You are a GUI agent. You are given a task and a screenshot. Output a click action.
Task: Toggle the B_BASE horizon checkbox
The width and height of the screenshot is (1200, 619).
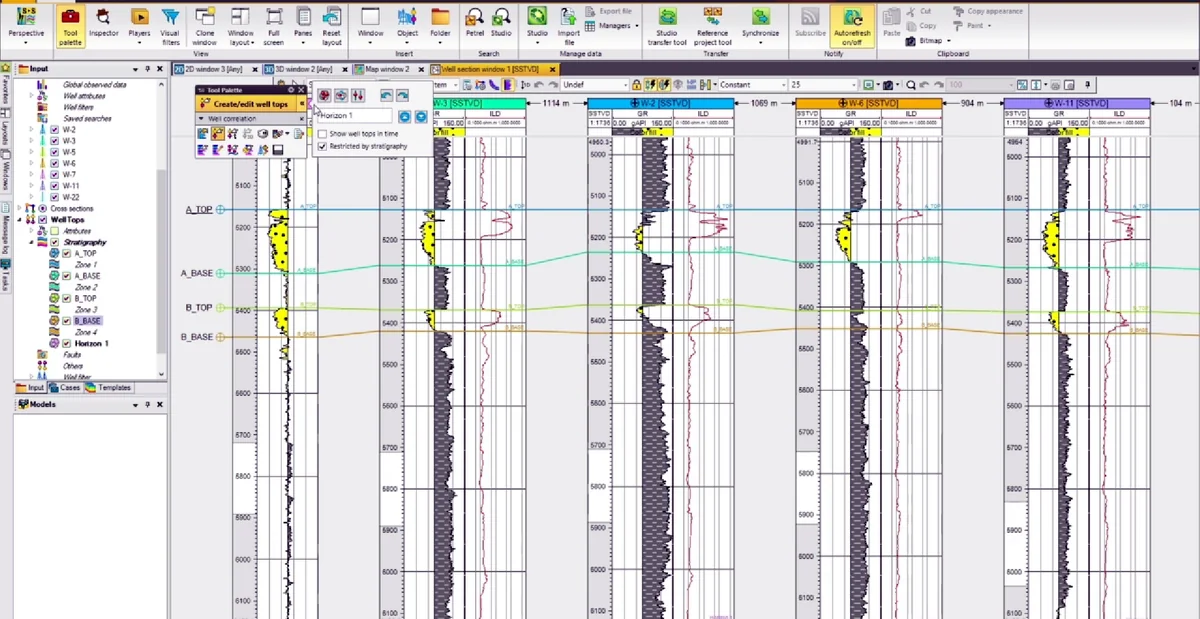[x=67, y=321]
